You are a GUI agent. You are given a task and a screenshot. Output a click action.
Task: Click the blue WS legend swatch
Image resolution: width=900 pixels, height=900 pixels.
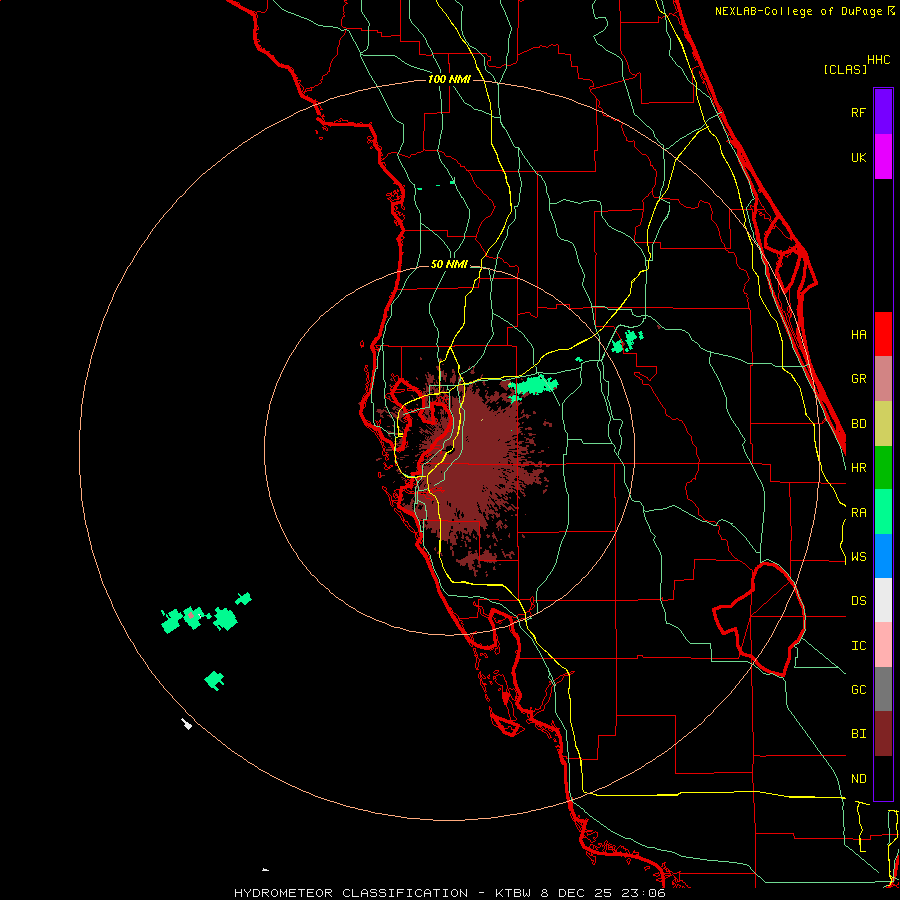[883, 556]
